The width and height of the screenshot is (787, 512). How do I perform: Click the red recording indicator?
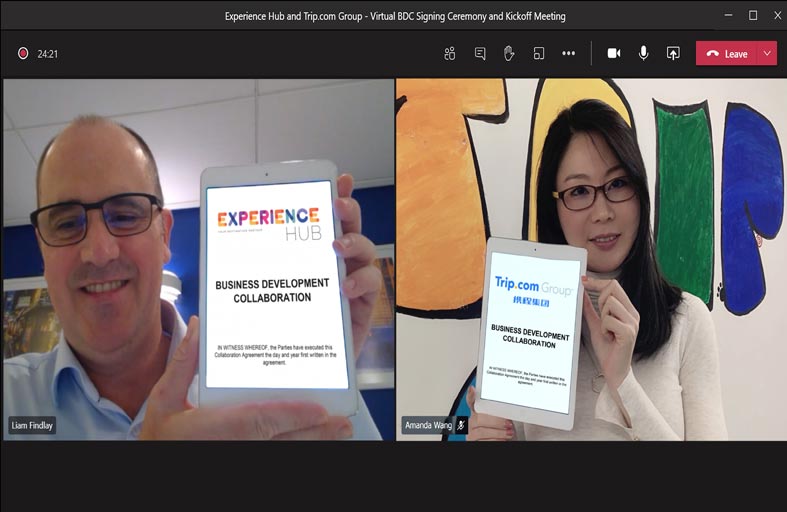(22, 54)
